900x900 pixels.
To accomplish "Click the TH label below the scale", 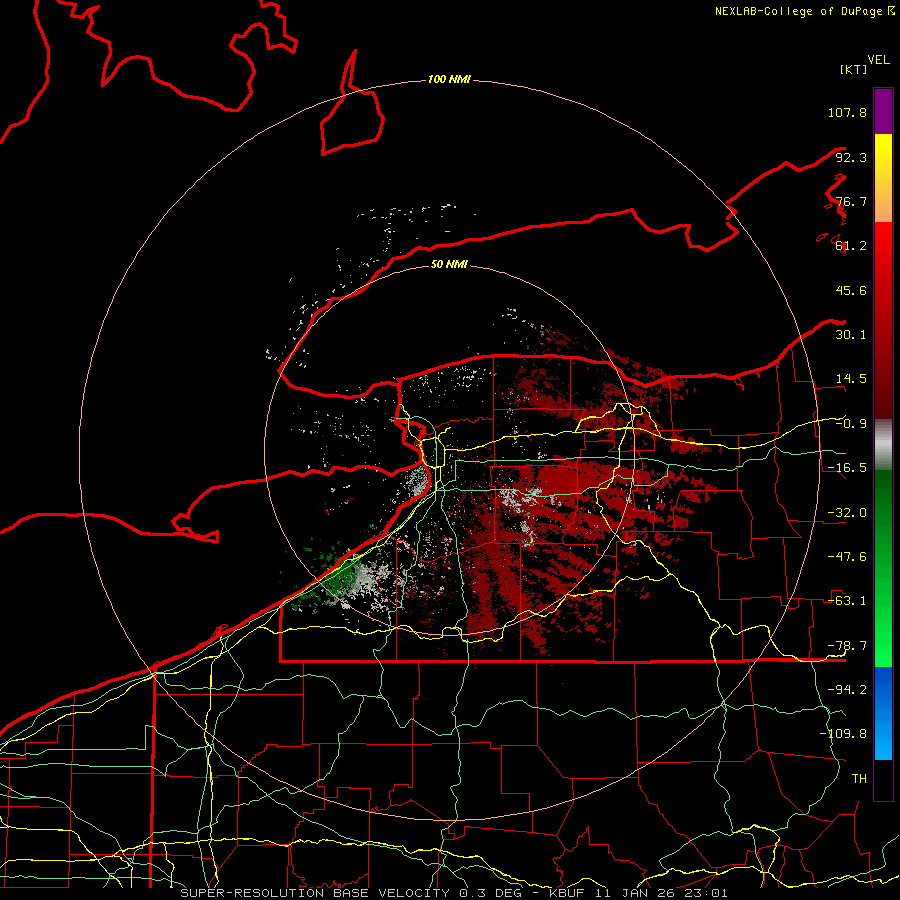I will coord(859,777).
